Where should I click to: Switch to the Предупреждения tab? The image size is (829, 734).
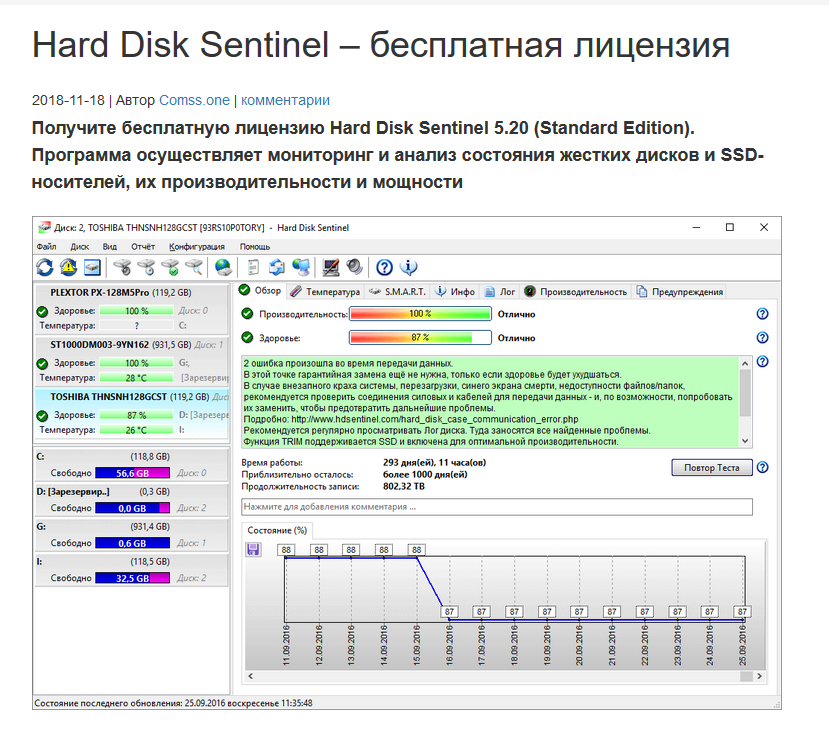coord(679,291)
